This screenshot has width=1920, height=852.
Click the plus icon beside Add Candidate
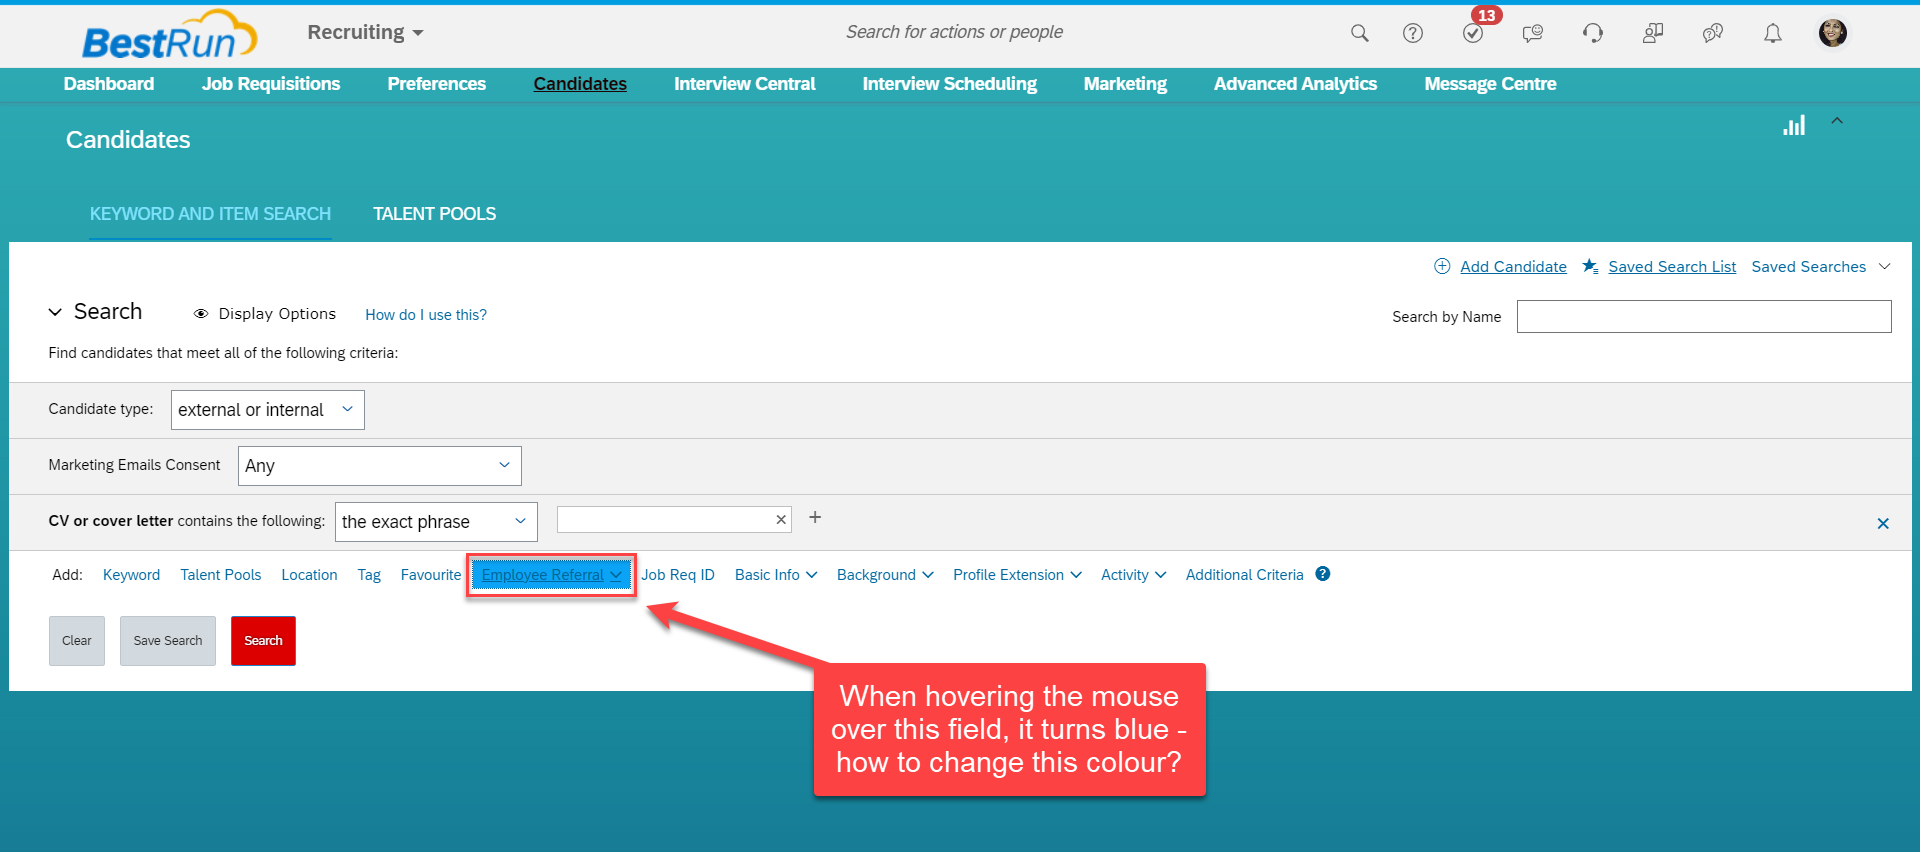pos(1442,266)
